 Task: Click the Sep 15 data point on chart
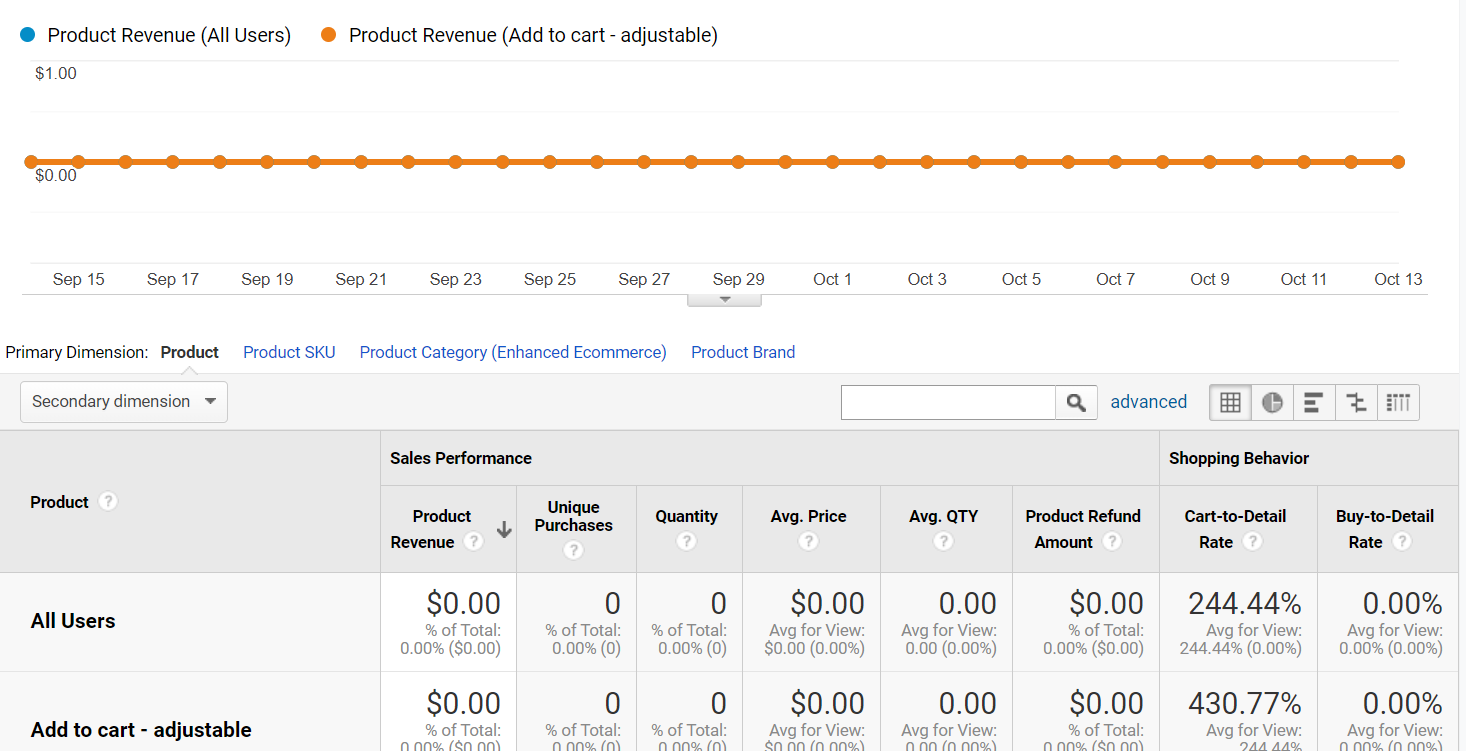coord(78,161)
